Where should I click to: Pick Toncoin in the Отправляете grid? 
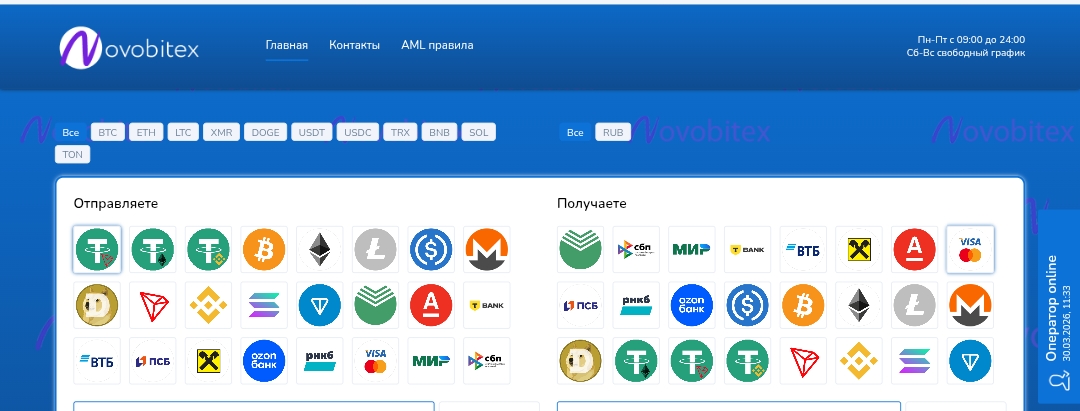pos(320,305)
